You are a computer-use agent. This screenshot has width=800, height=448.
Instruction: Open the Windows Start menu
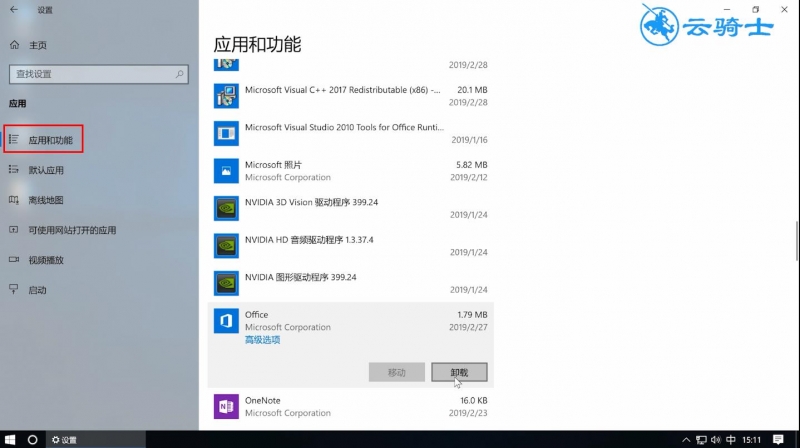point(10,439)
